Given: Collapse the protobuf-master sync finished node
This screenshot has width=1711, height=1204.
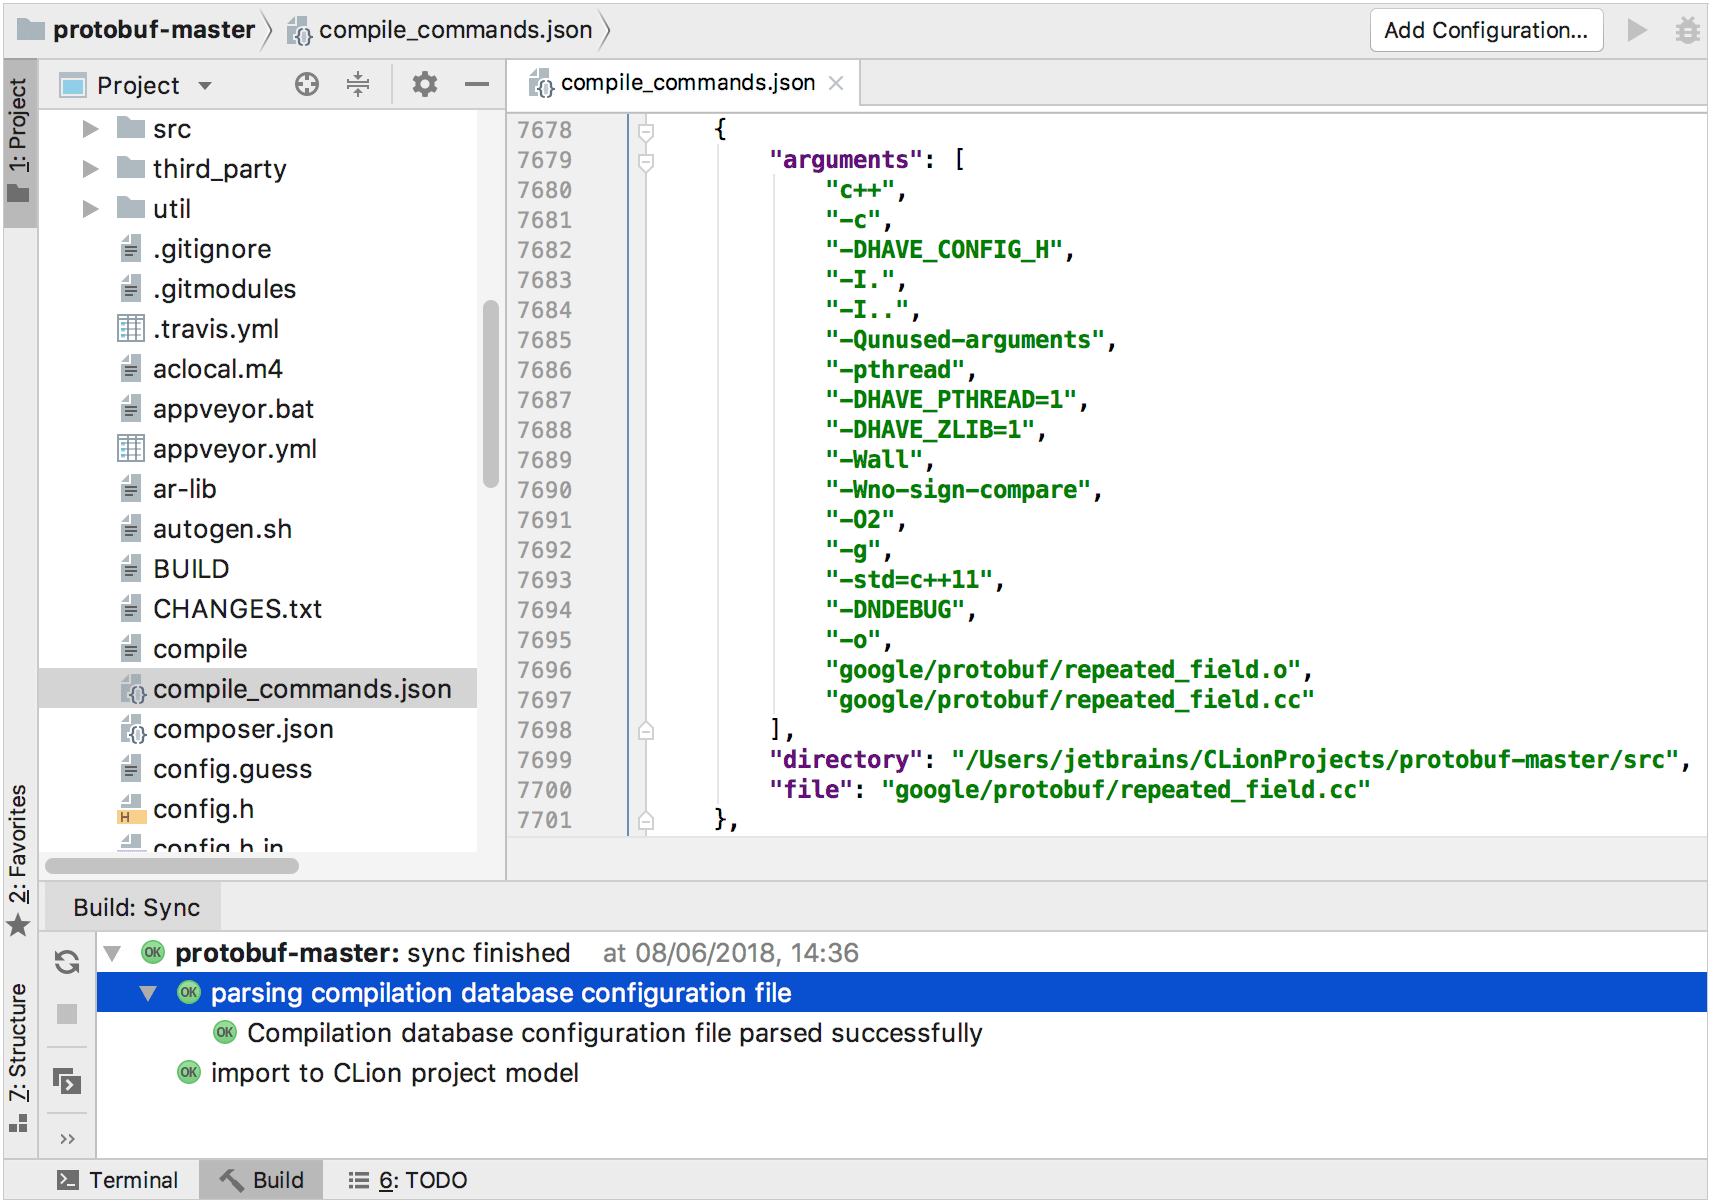Looking at the screenshot, I should [113, 953].
